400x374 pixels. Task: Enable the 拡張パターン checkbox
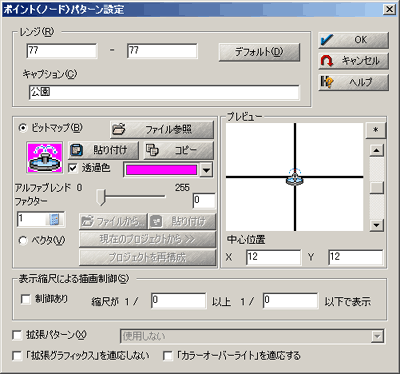(x=16, y=335)
